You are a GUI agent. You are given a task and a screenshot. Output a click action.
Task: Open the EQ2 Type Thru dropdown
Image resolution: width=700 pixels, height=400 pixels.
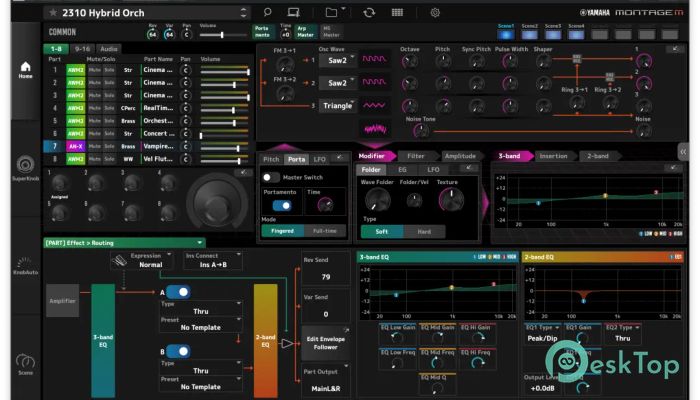(x=623, y=339)
